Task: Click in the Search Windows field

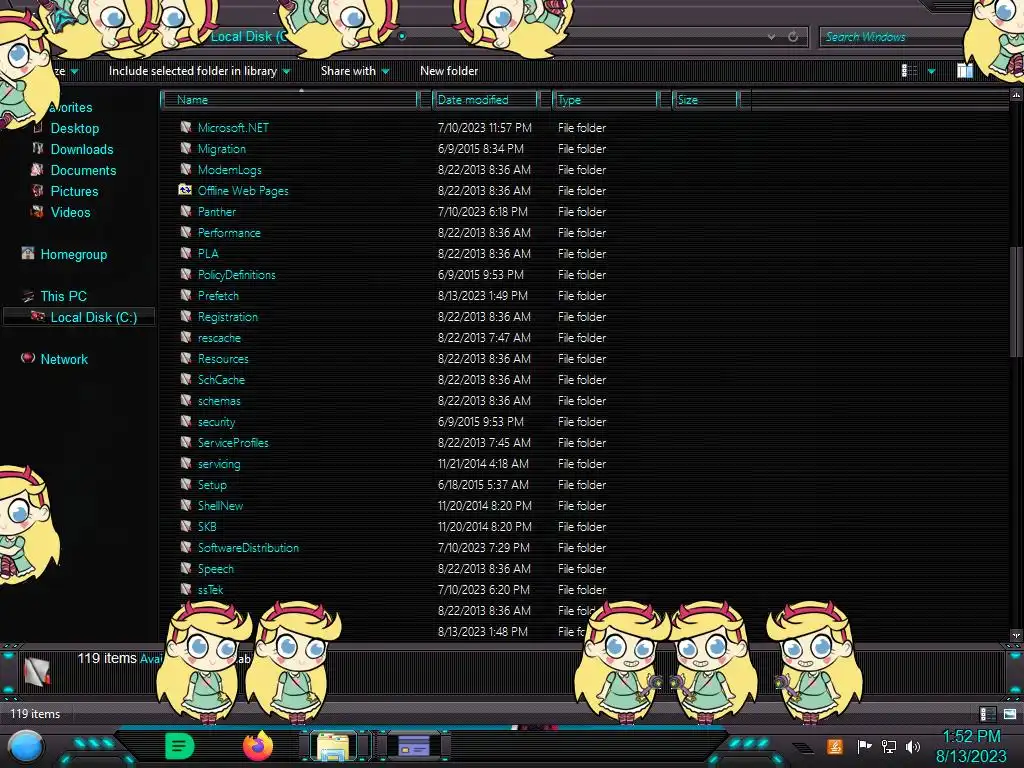Action: pyautogui.click(x=891, y=37)
